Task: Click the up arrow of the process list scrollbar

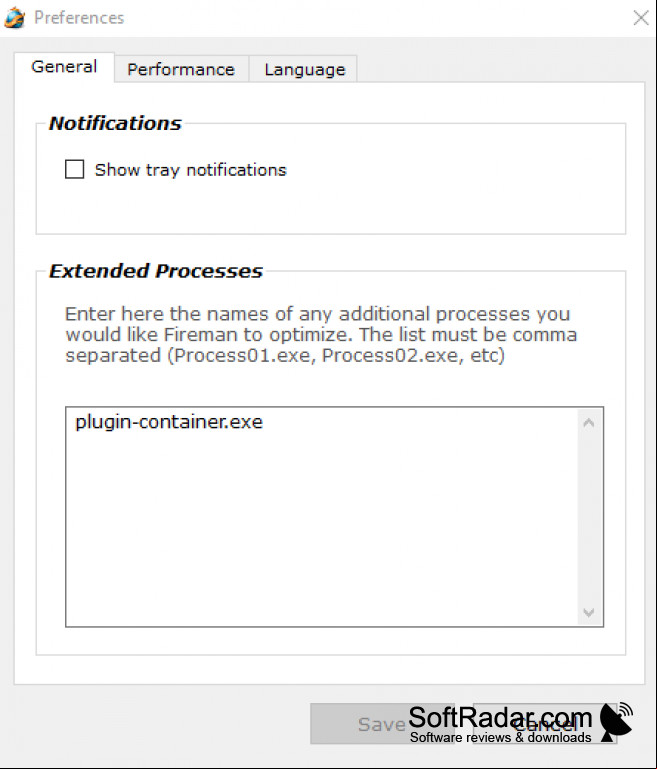Action: click(589, 423)
